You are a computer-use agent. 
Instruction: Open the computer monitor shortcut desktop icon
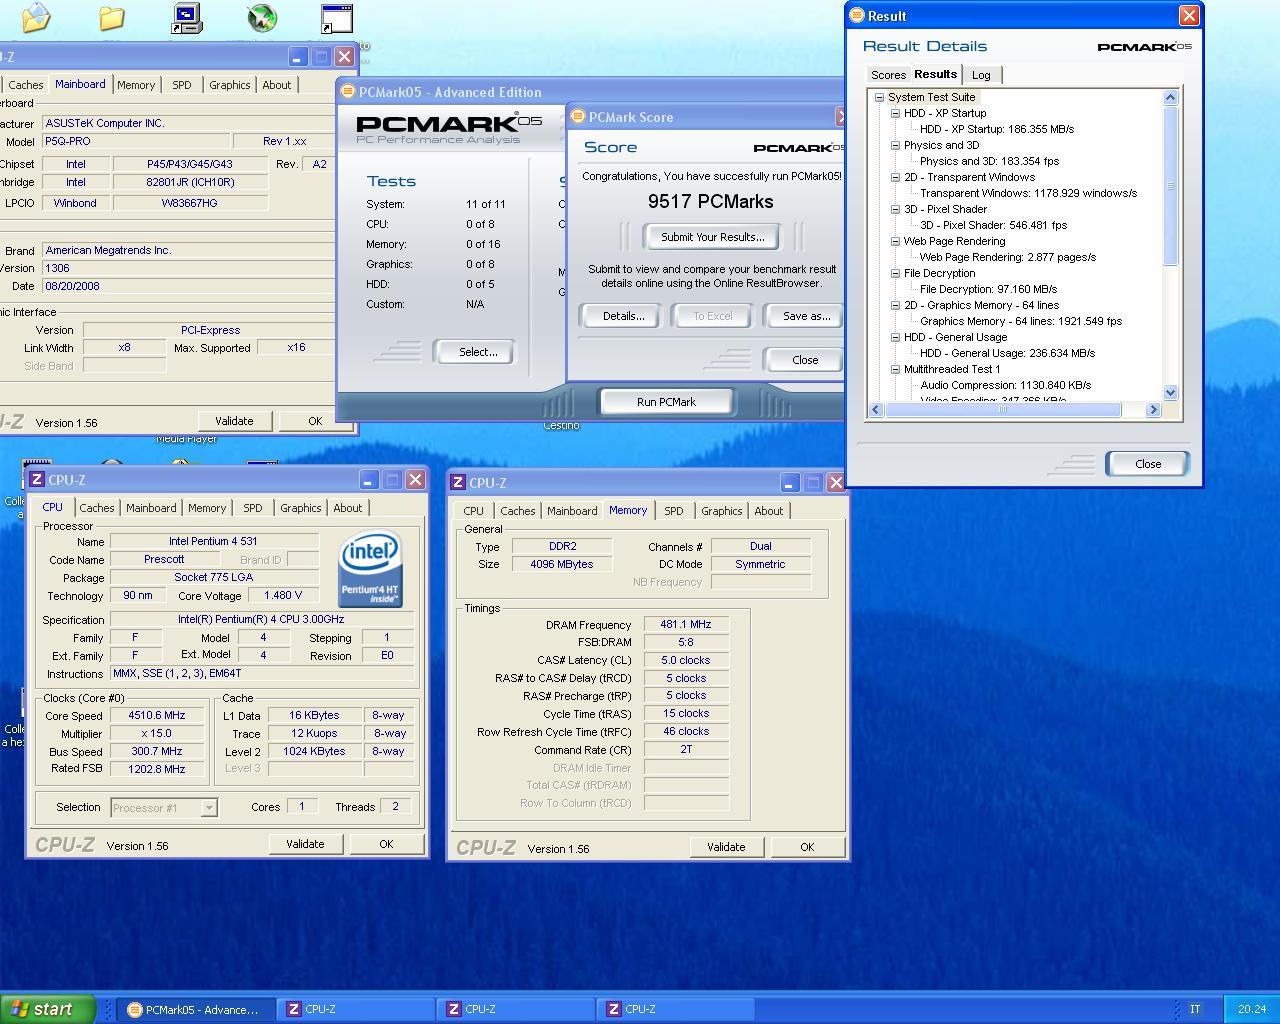click(x=187, y=18)
